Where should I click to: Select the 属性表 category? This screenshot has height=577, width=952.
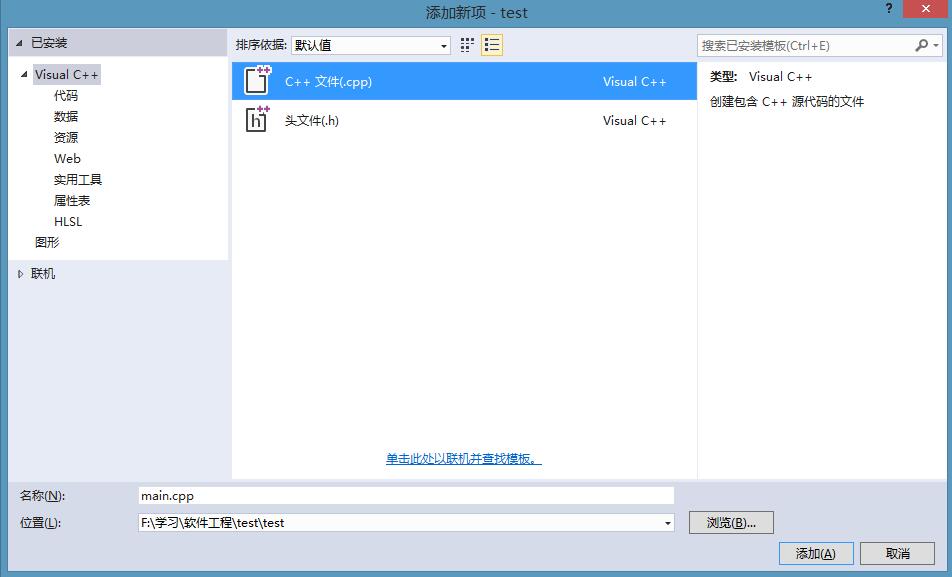click(x=72, y=200)
